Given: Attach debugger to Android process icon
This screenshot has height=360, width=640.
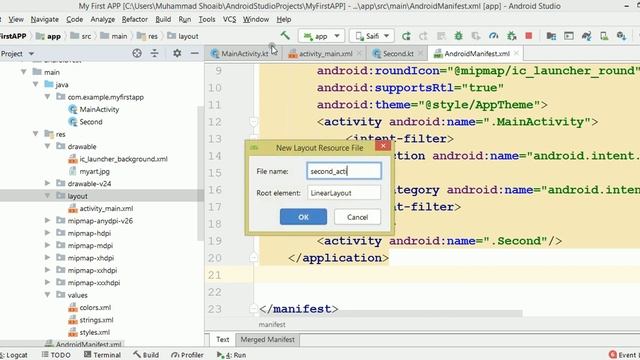Looking at the screenshot, I should point(511,36).
